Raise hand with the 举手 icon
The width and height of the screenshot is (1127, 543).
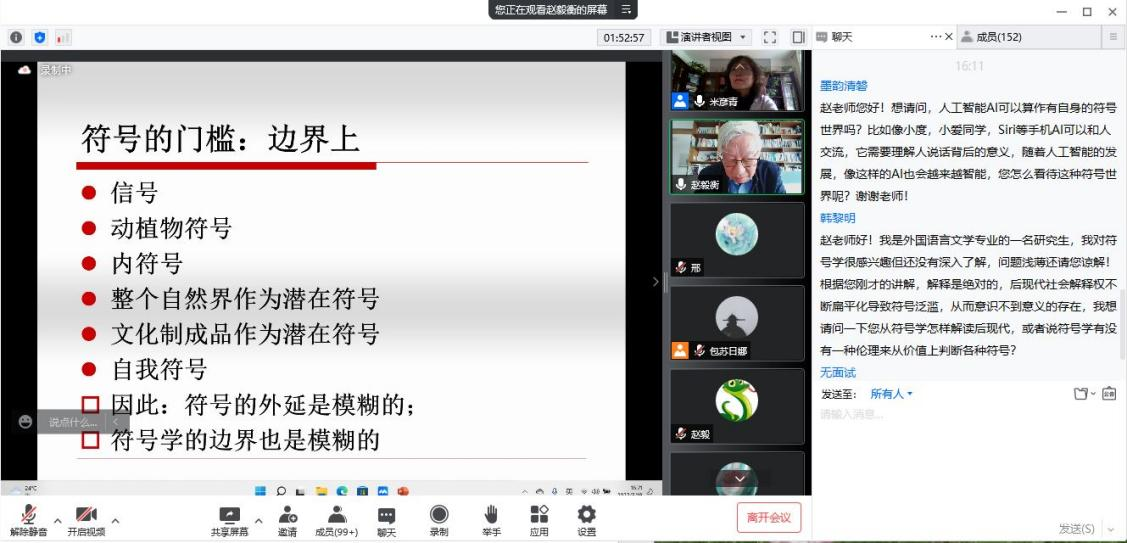pyautogui.click(x=491, y=515)
